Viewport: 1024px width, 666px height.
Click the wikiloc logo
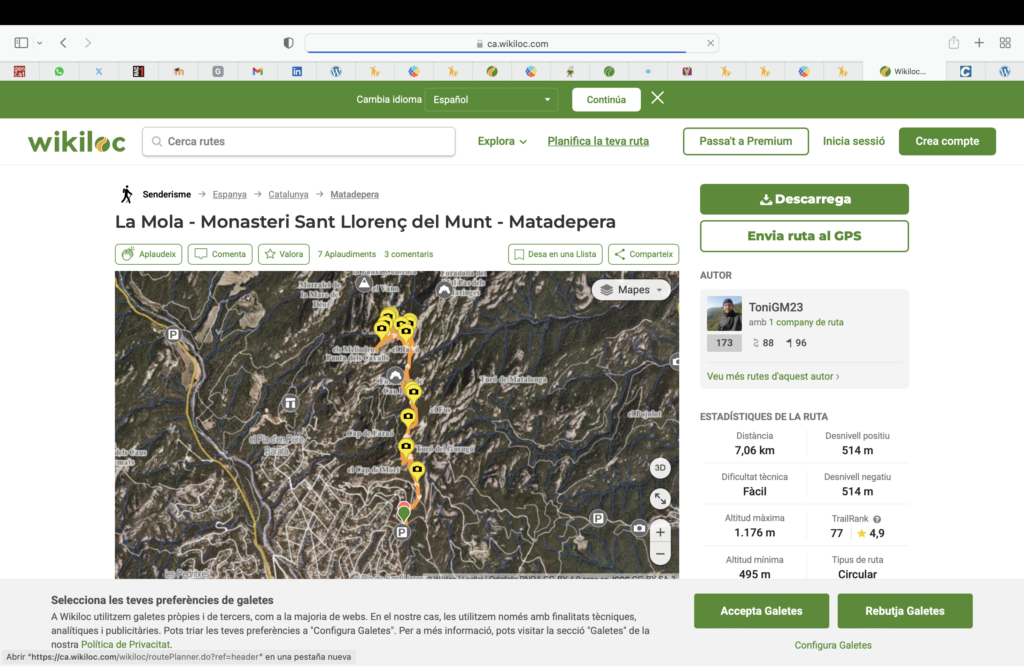point(76,142)
